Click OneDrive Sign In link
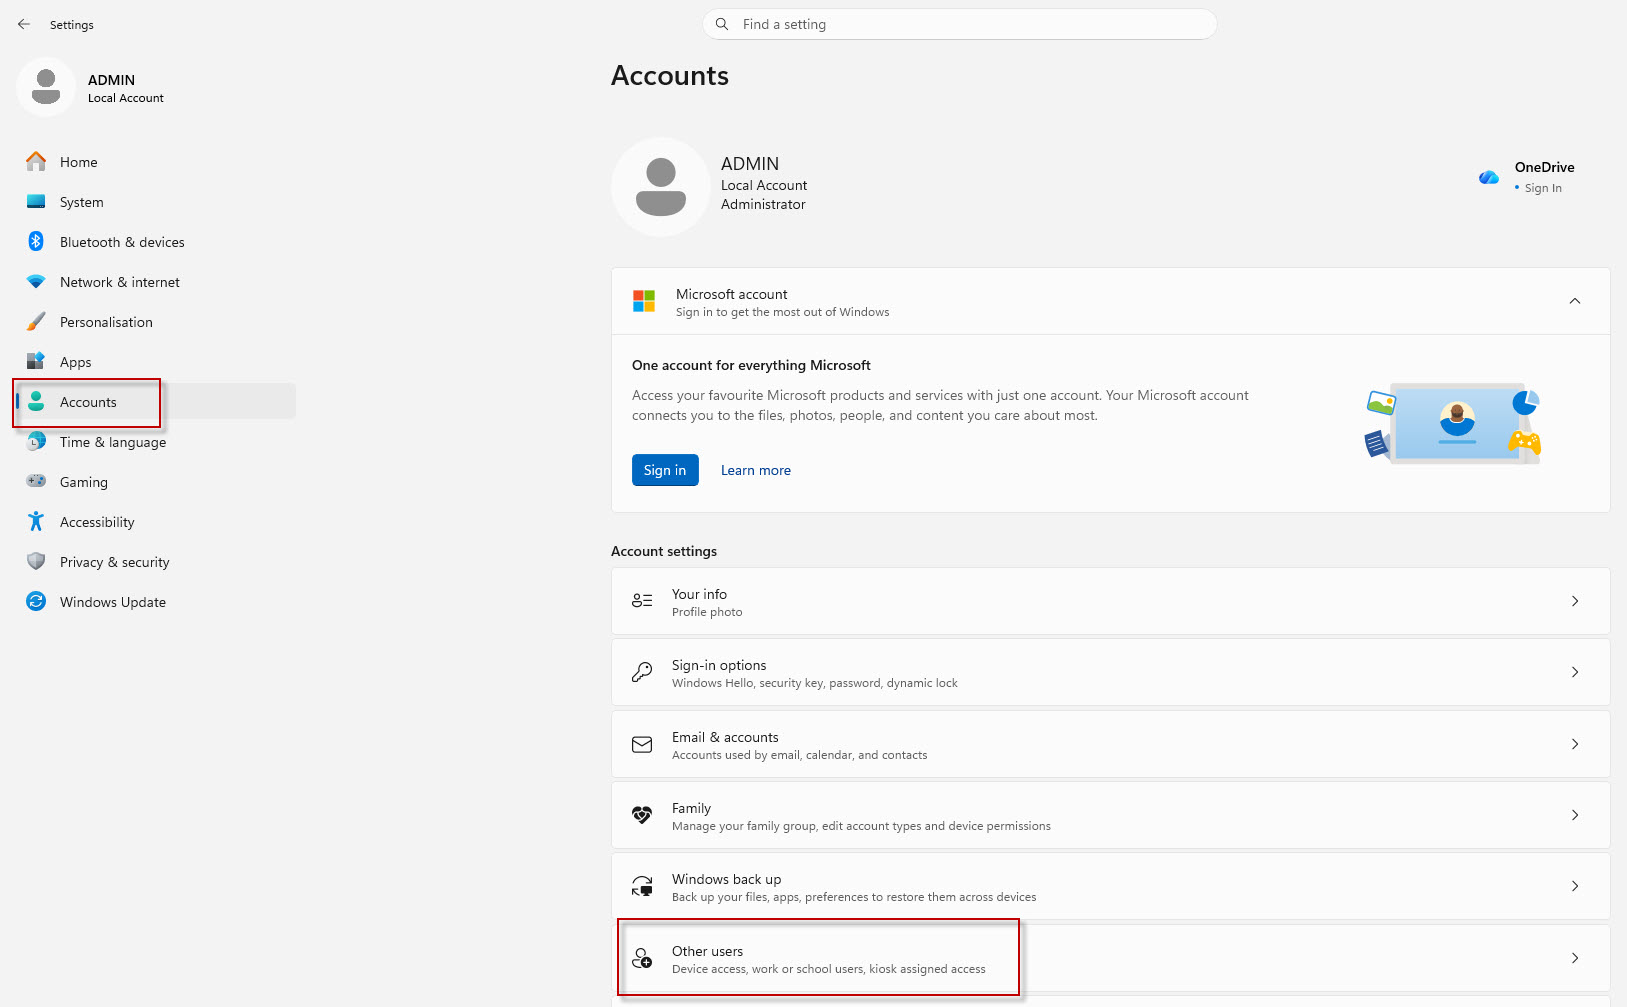Image resolution: width=1627 pixels, height=1007 pixels. coord(1543,188)
